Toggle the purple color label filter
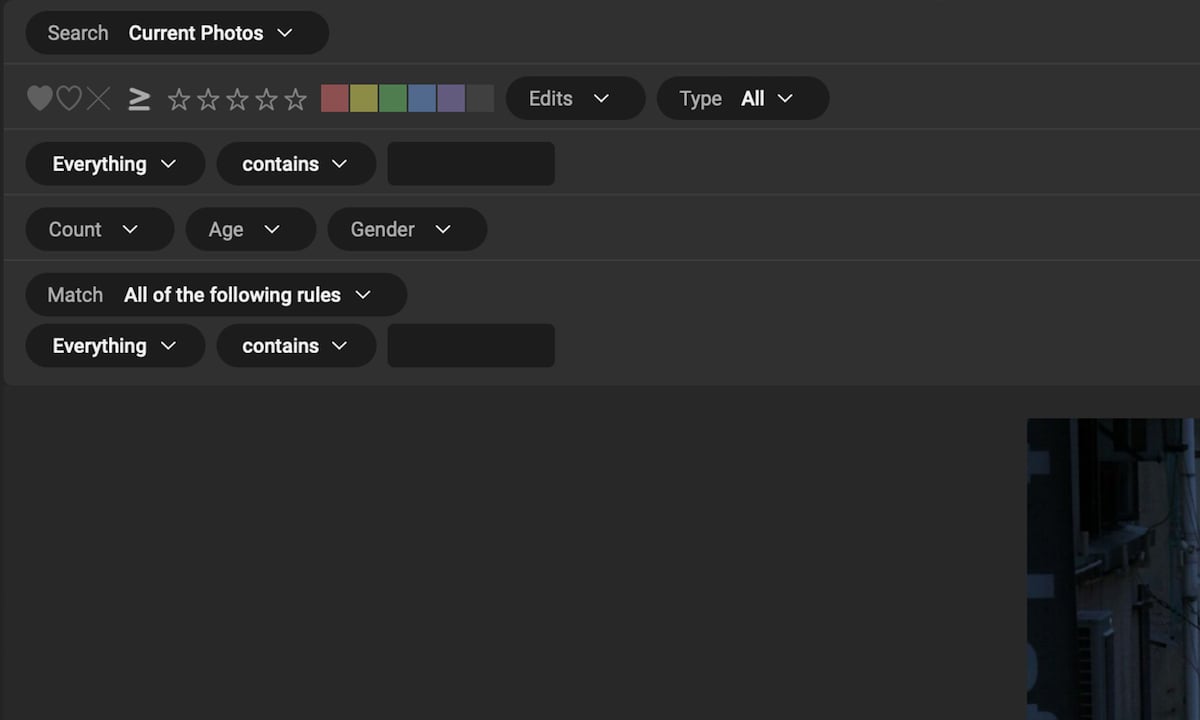 (x=452, y=97)
